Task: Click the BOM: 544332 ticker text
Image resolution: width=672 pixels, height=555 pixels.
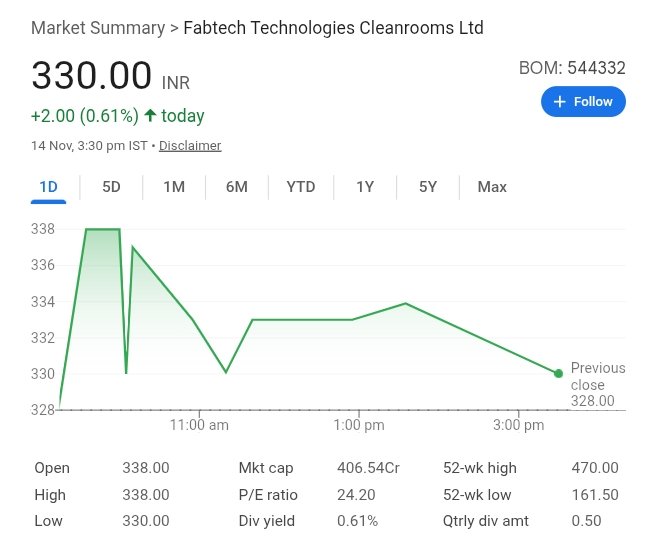Action: [572, 68]
